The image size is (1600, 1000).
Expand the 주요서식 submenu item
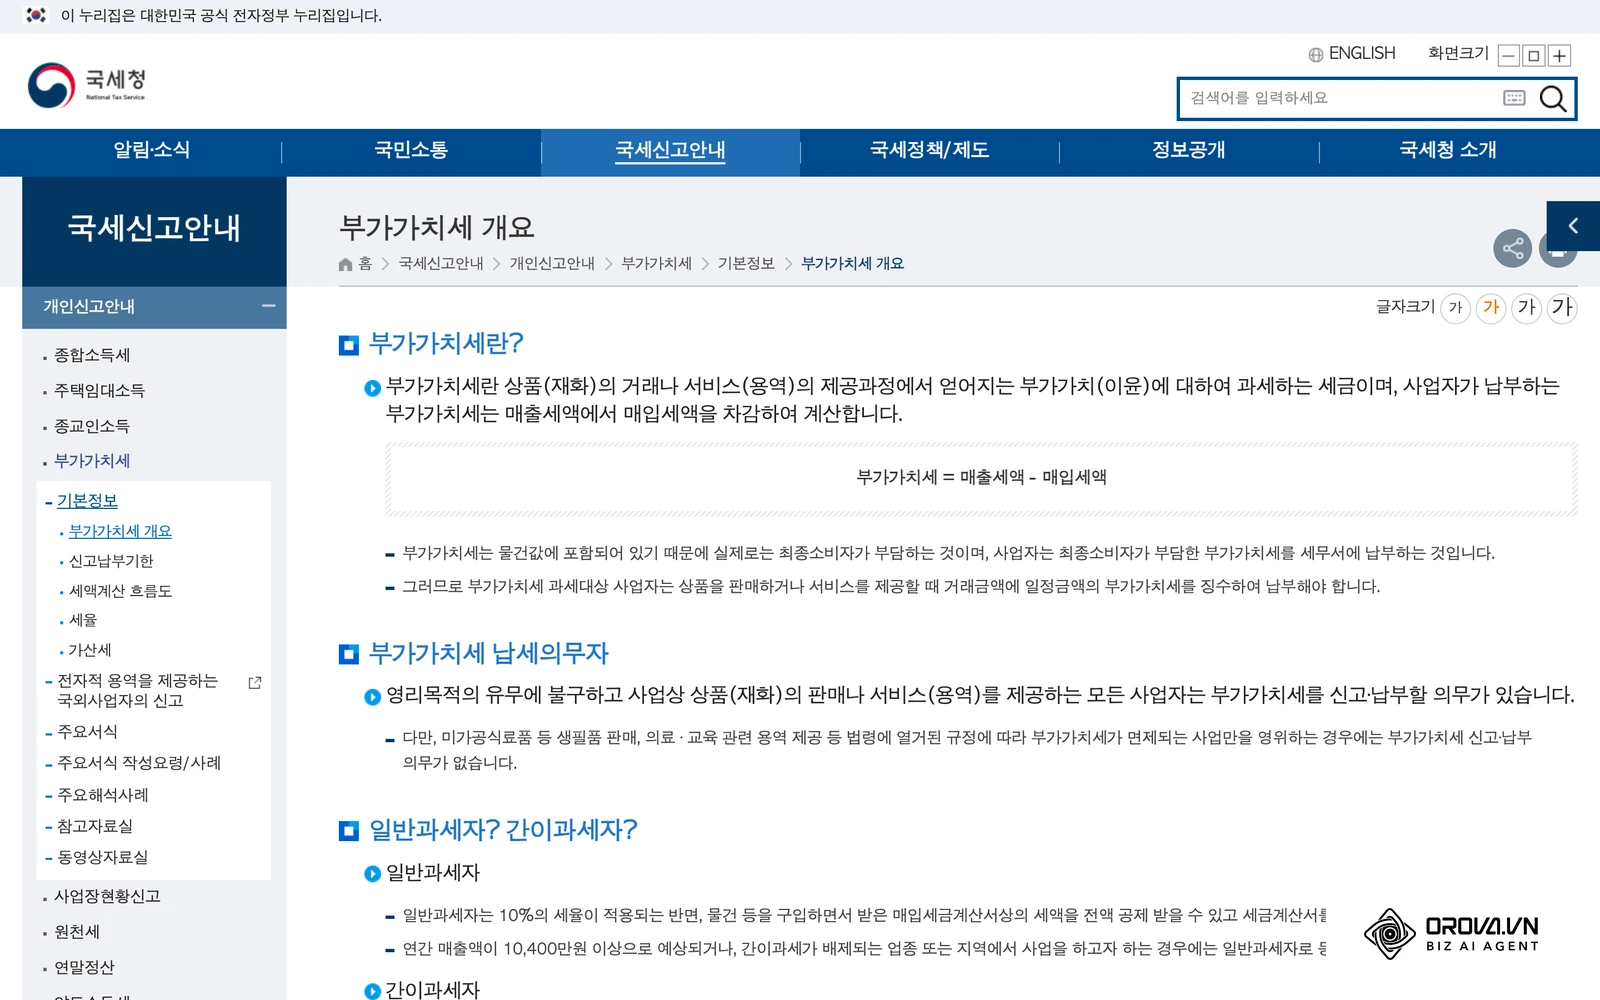click(x=87, y=732)
